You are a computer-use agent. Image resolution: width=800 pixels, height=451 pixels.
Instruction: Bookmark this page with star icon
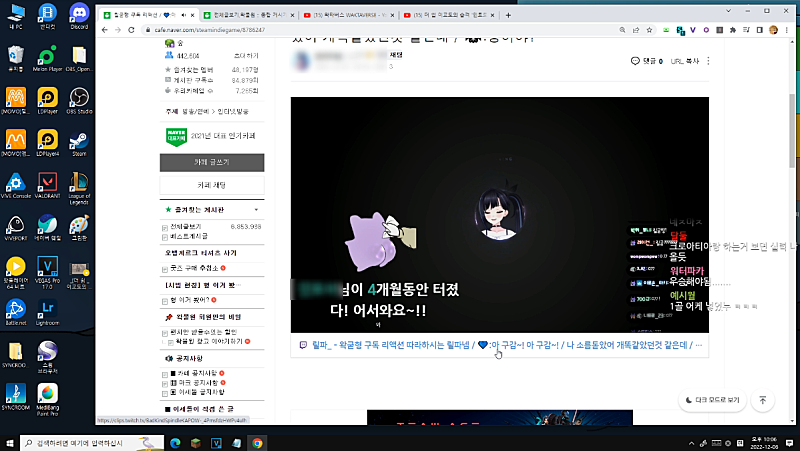[x=649, y=30]
